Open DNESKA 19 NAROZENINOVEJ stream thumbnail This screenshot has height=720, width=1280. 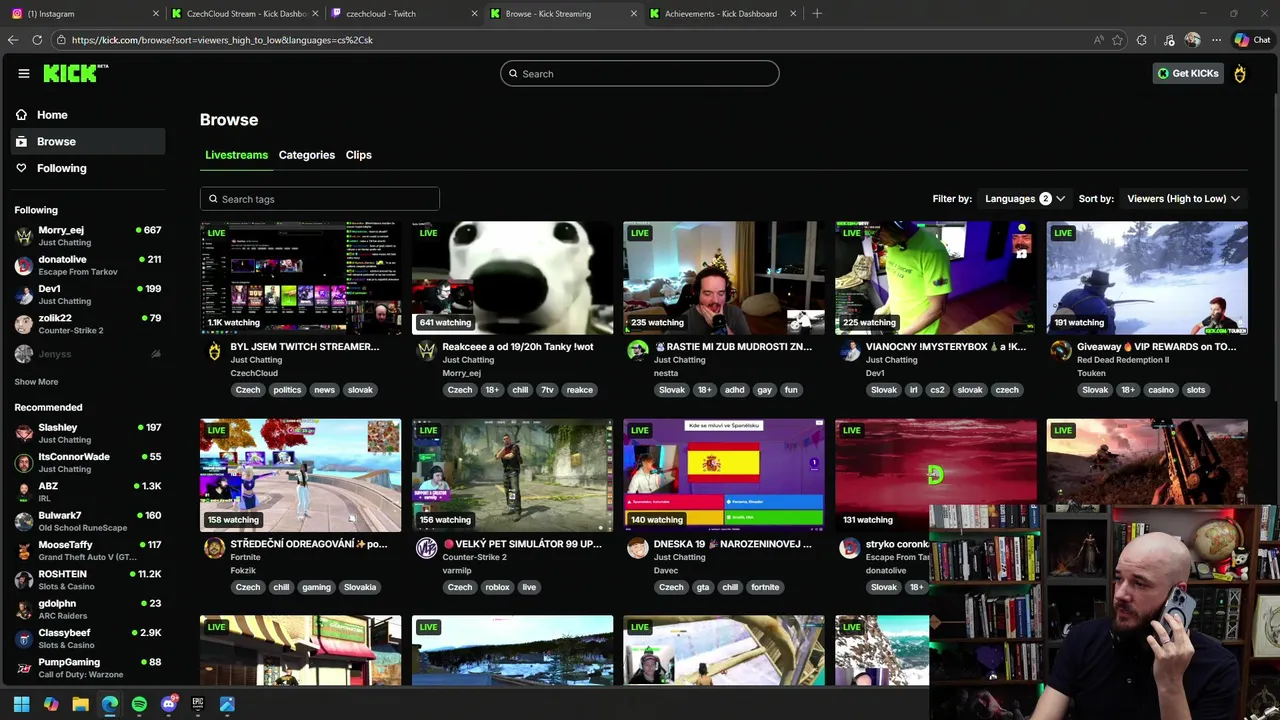tap(724, 475)
